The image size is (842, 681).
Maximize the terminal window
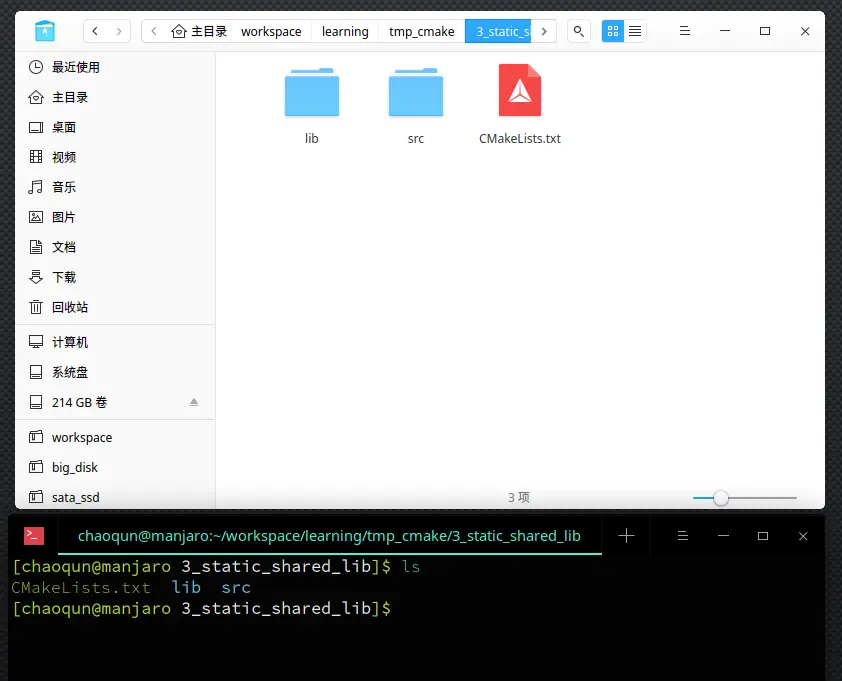763,535
